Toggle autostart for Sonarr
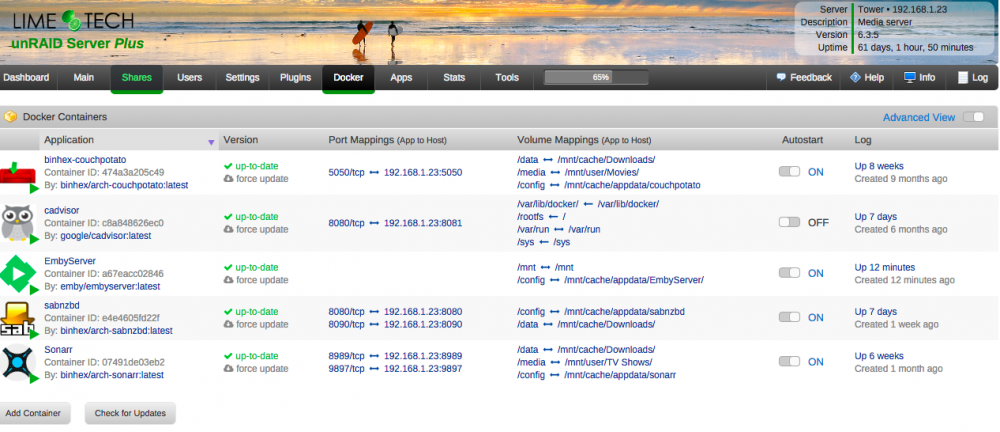Image resolution: width=1000 pixels, height=432 pixels. coord(789,362)
